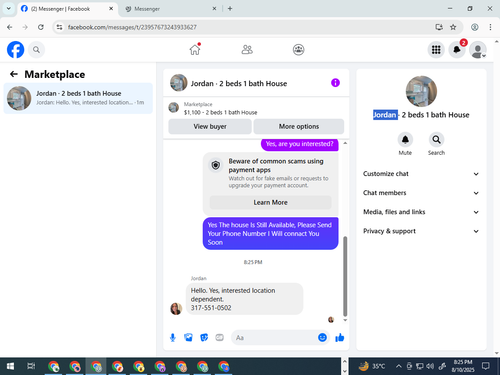
Task: Open the Facebook search magnifier
Action: (36, 50)
